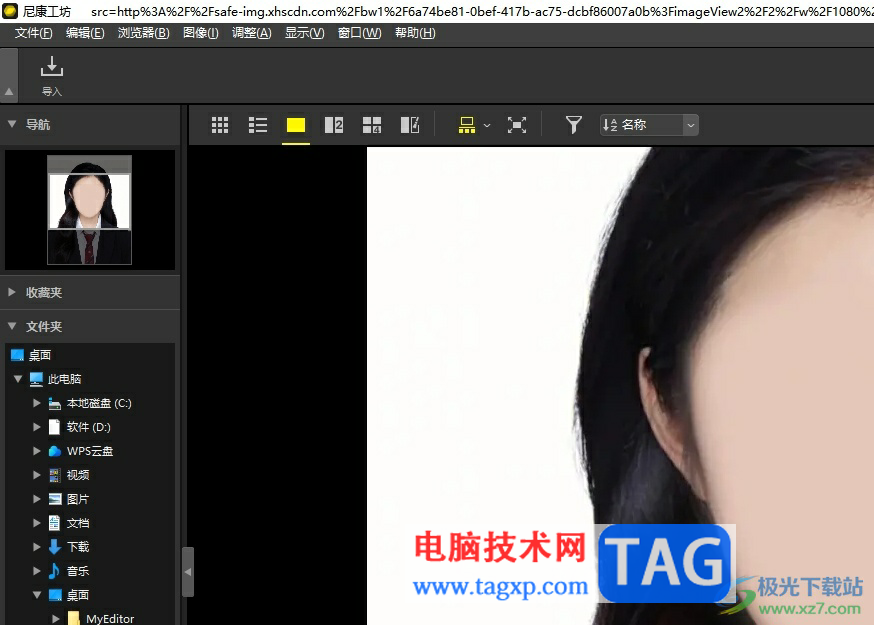
Task: Collapse the 文件夹 folders panel
Action: click(12, 326)
